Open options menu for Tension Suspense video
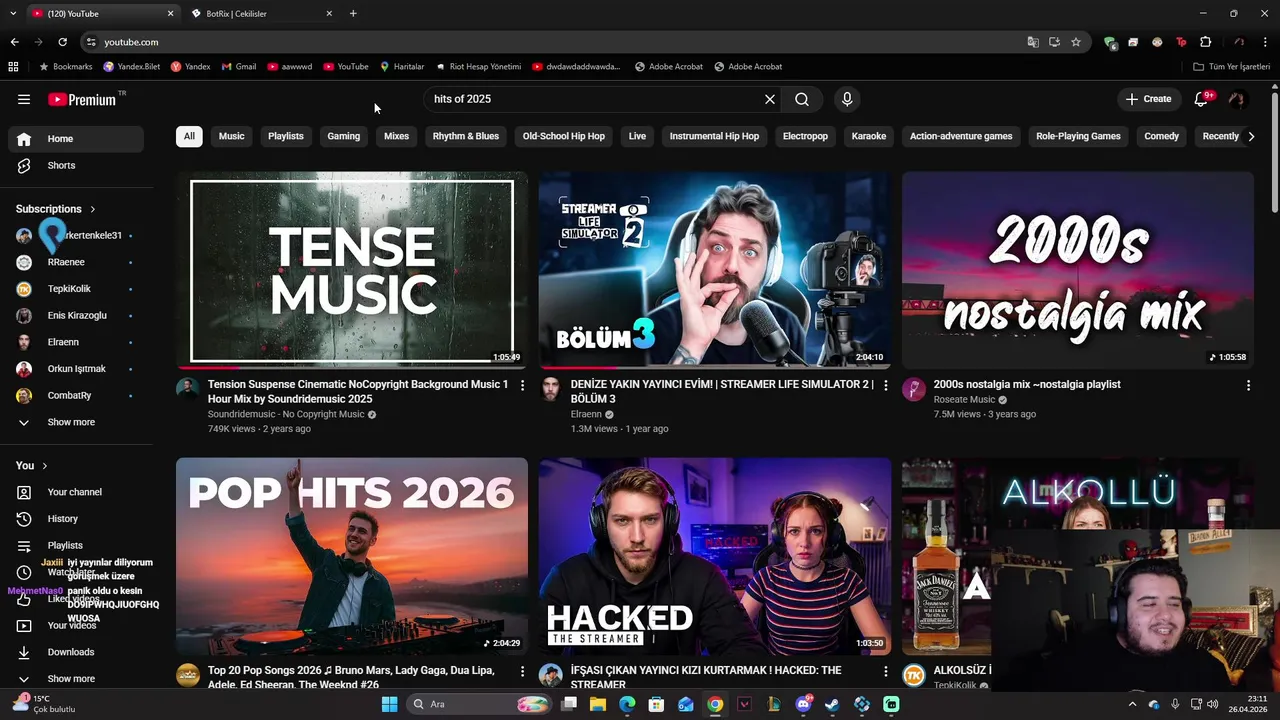 522,385
